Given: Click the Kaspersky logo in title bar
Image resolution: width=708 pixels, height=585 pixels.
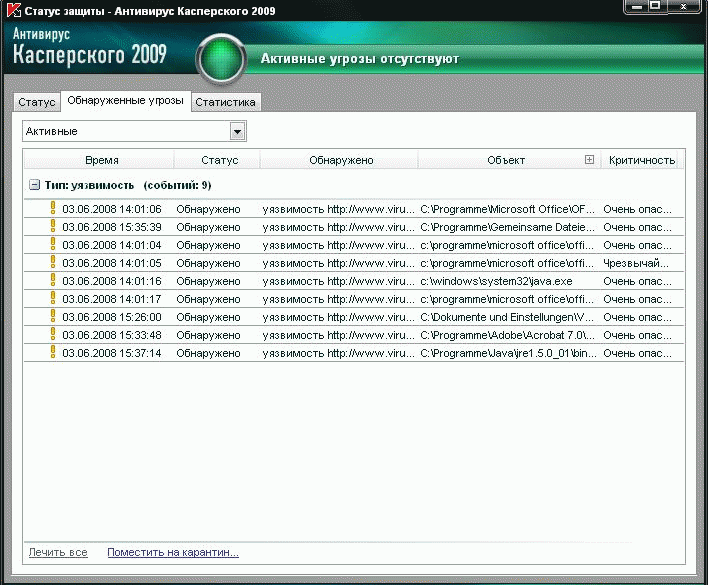Looking at the screenshot, I should (14, 10).
